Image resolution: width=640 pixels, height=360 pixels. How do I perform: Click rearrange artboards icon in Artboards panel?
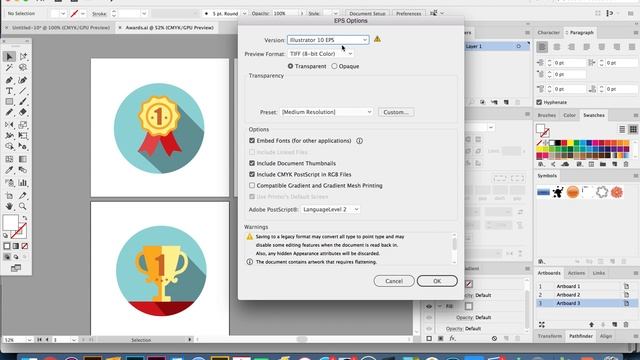pos(542,324)
